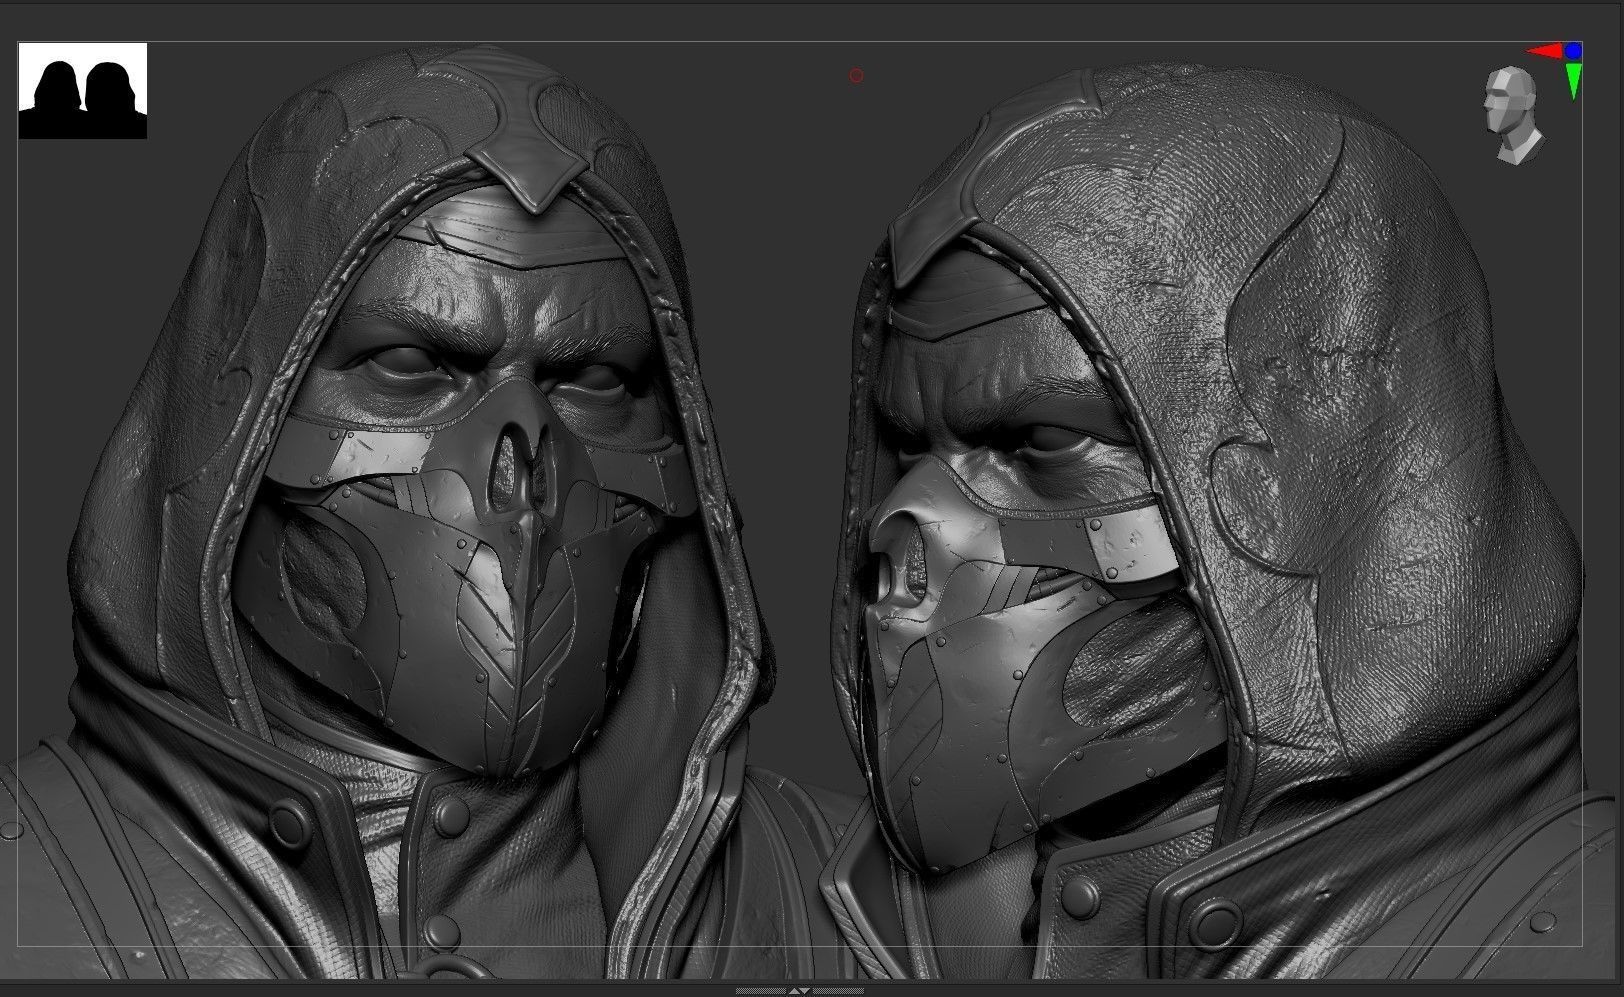1624x997 pixels.
Task: Snap view using the blue Z axis dot
Action: point(1574,50)
